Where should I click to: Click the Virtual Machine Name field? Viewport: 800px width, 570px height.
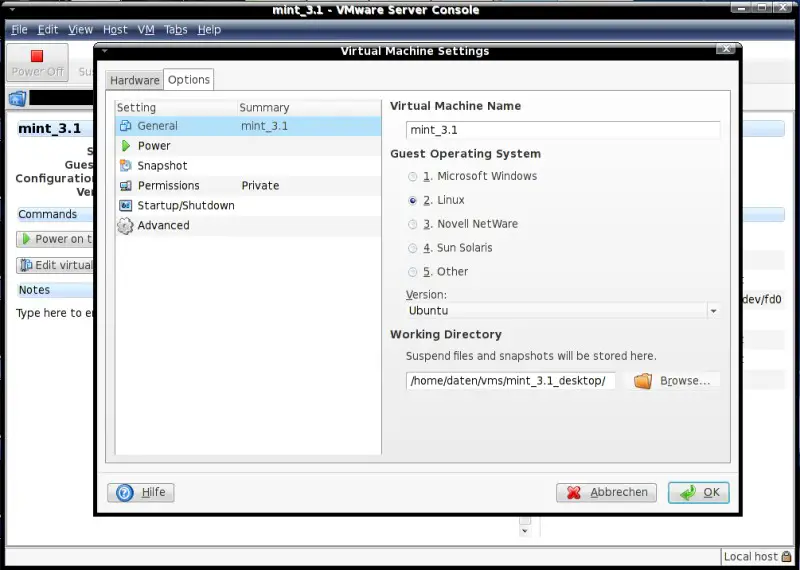click(x=563, y=130)
